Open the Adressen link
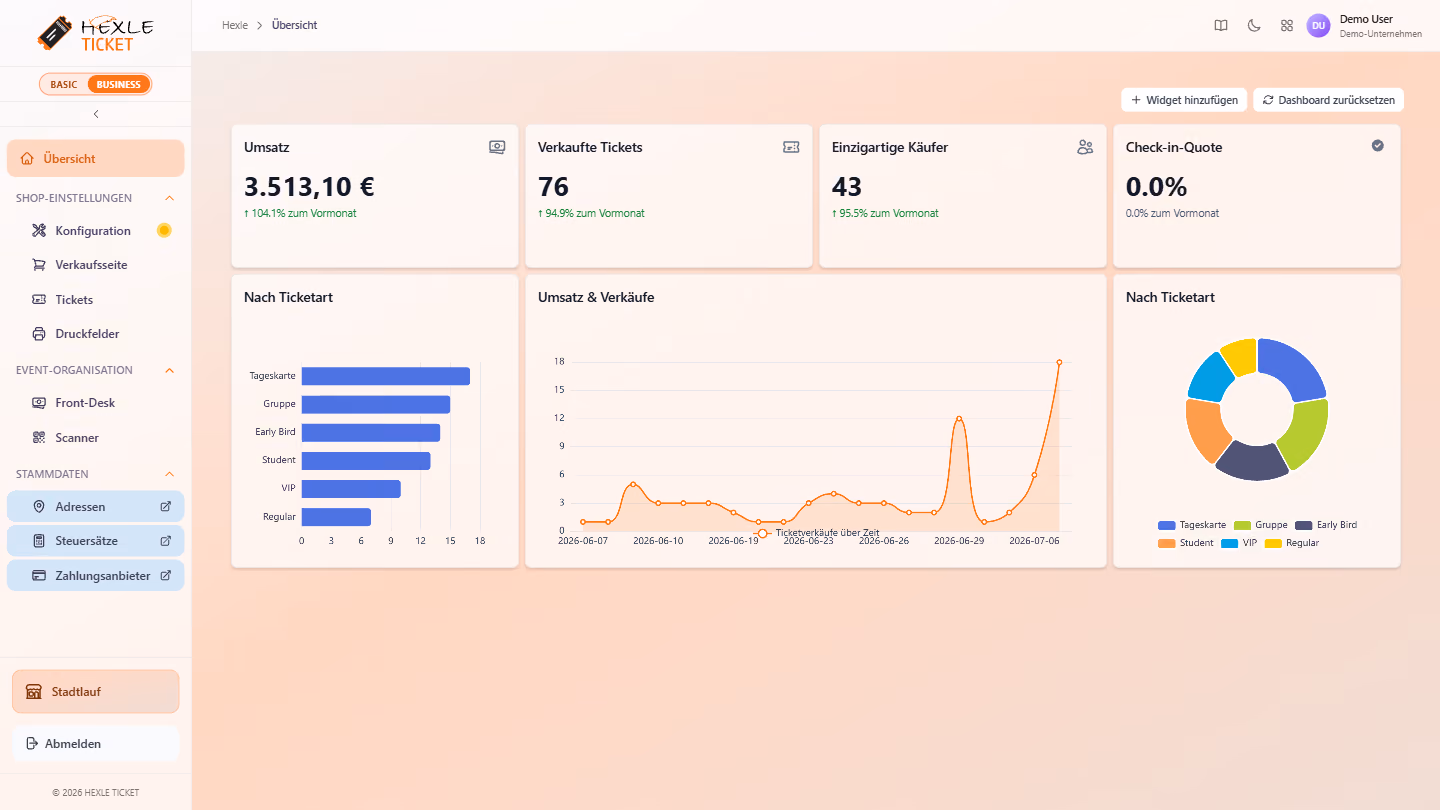 pos(96,506)
